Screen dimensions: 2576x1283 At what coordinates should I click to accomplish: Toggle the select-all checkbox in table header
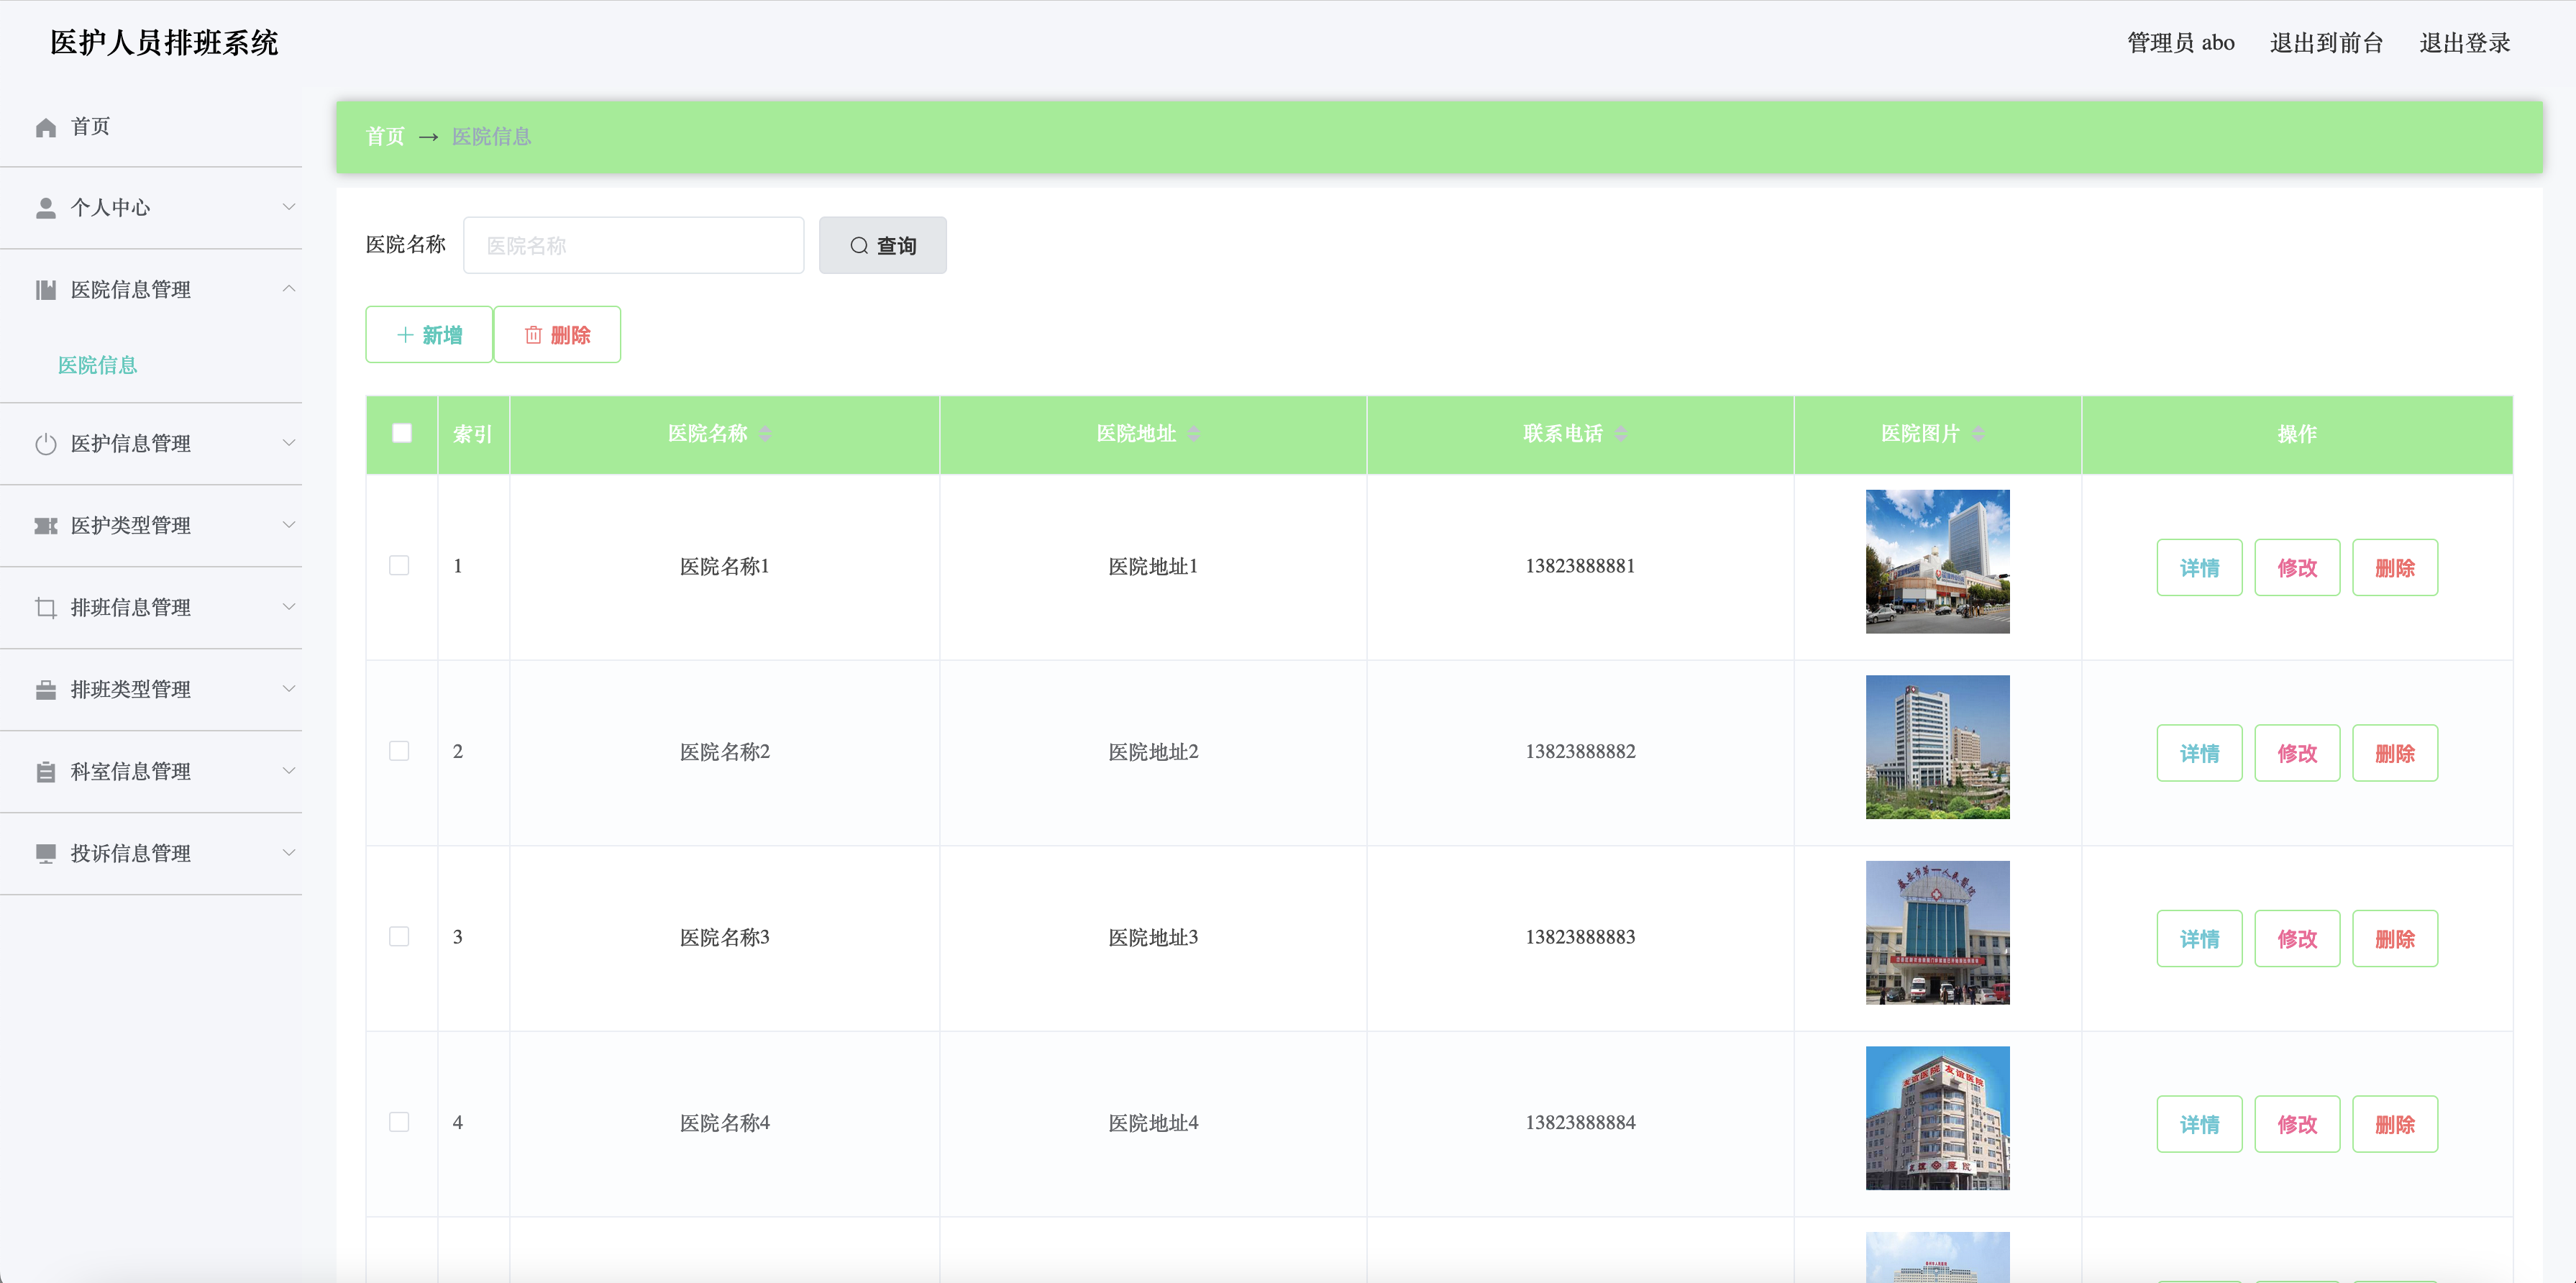402,433
